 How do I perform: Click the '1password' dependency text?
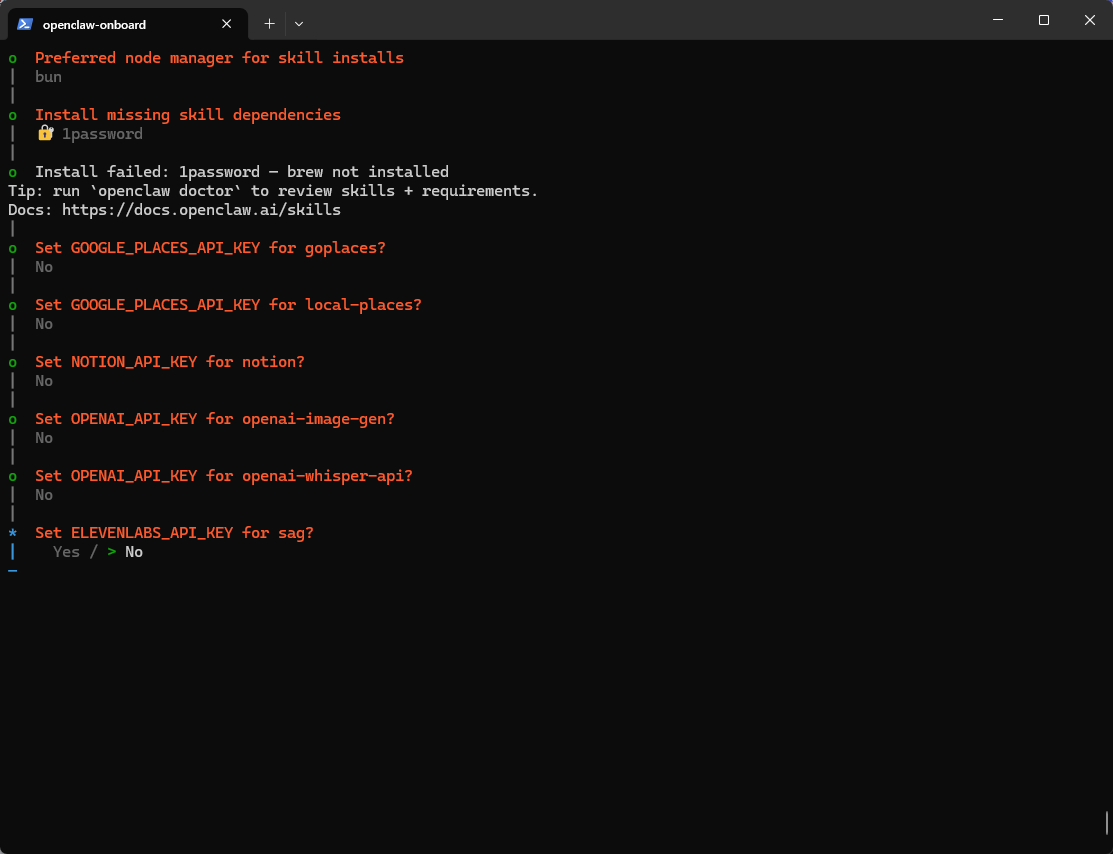click(x=102, y=134)
